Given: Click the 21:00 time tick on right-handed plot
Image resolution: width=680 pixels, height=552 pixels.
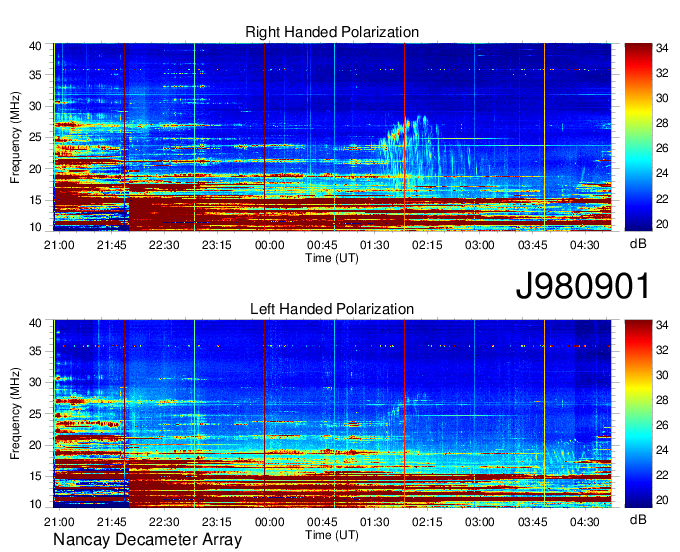Looking at the screenshot, I should pyautogui.click(x=59, y=245).
